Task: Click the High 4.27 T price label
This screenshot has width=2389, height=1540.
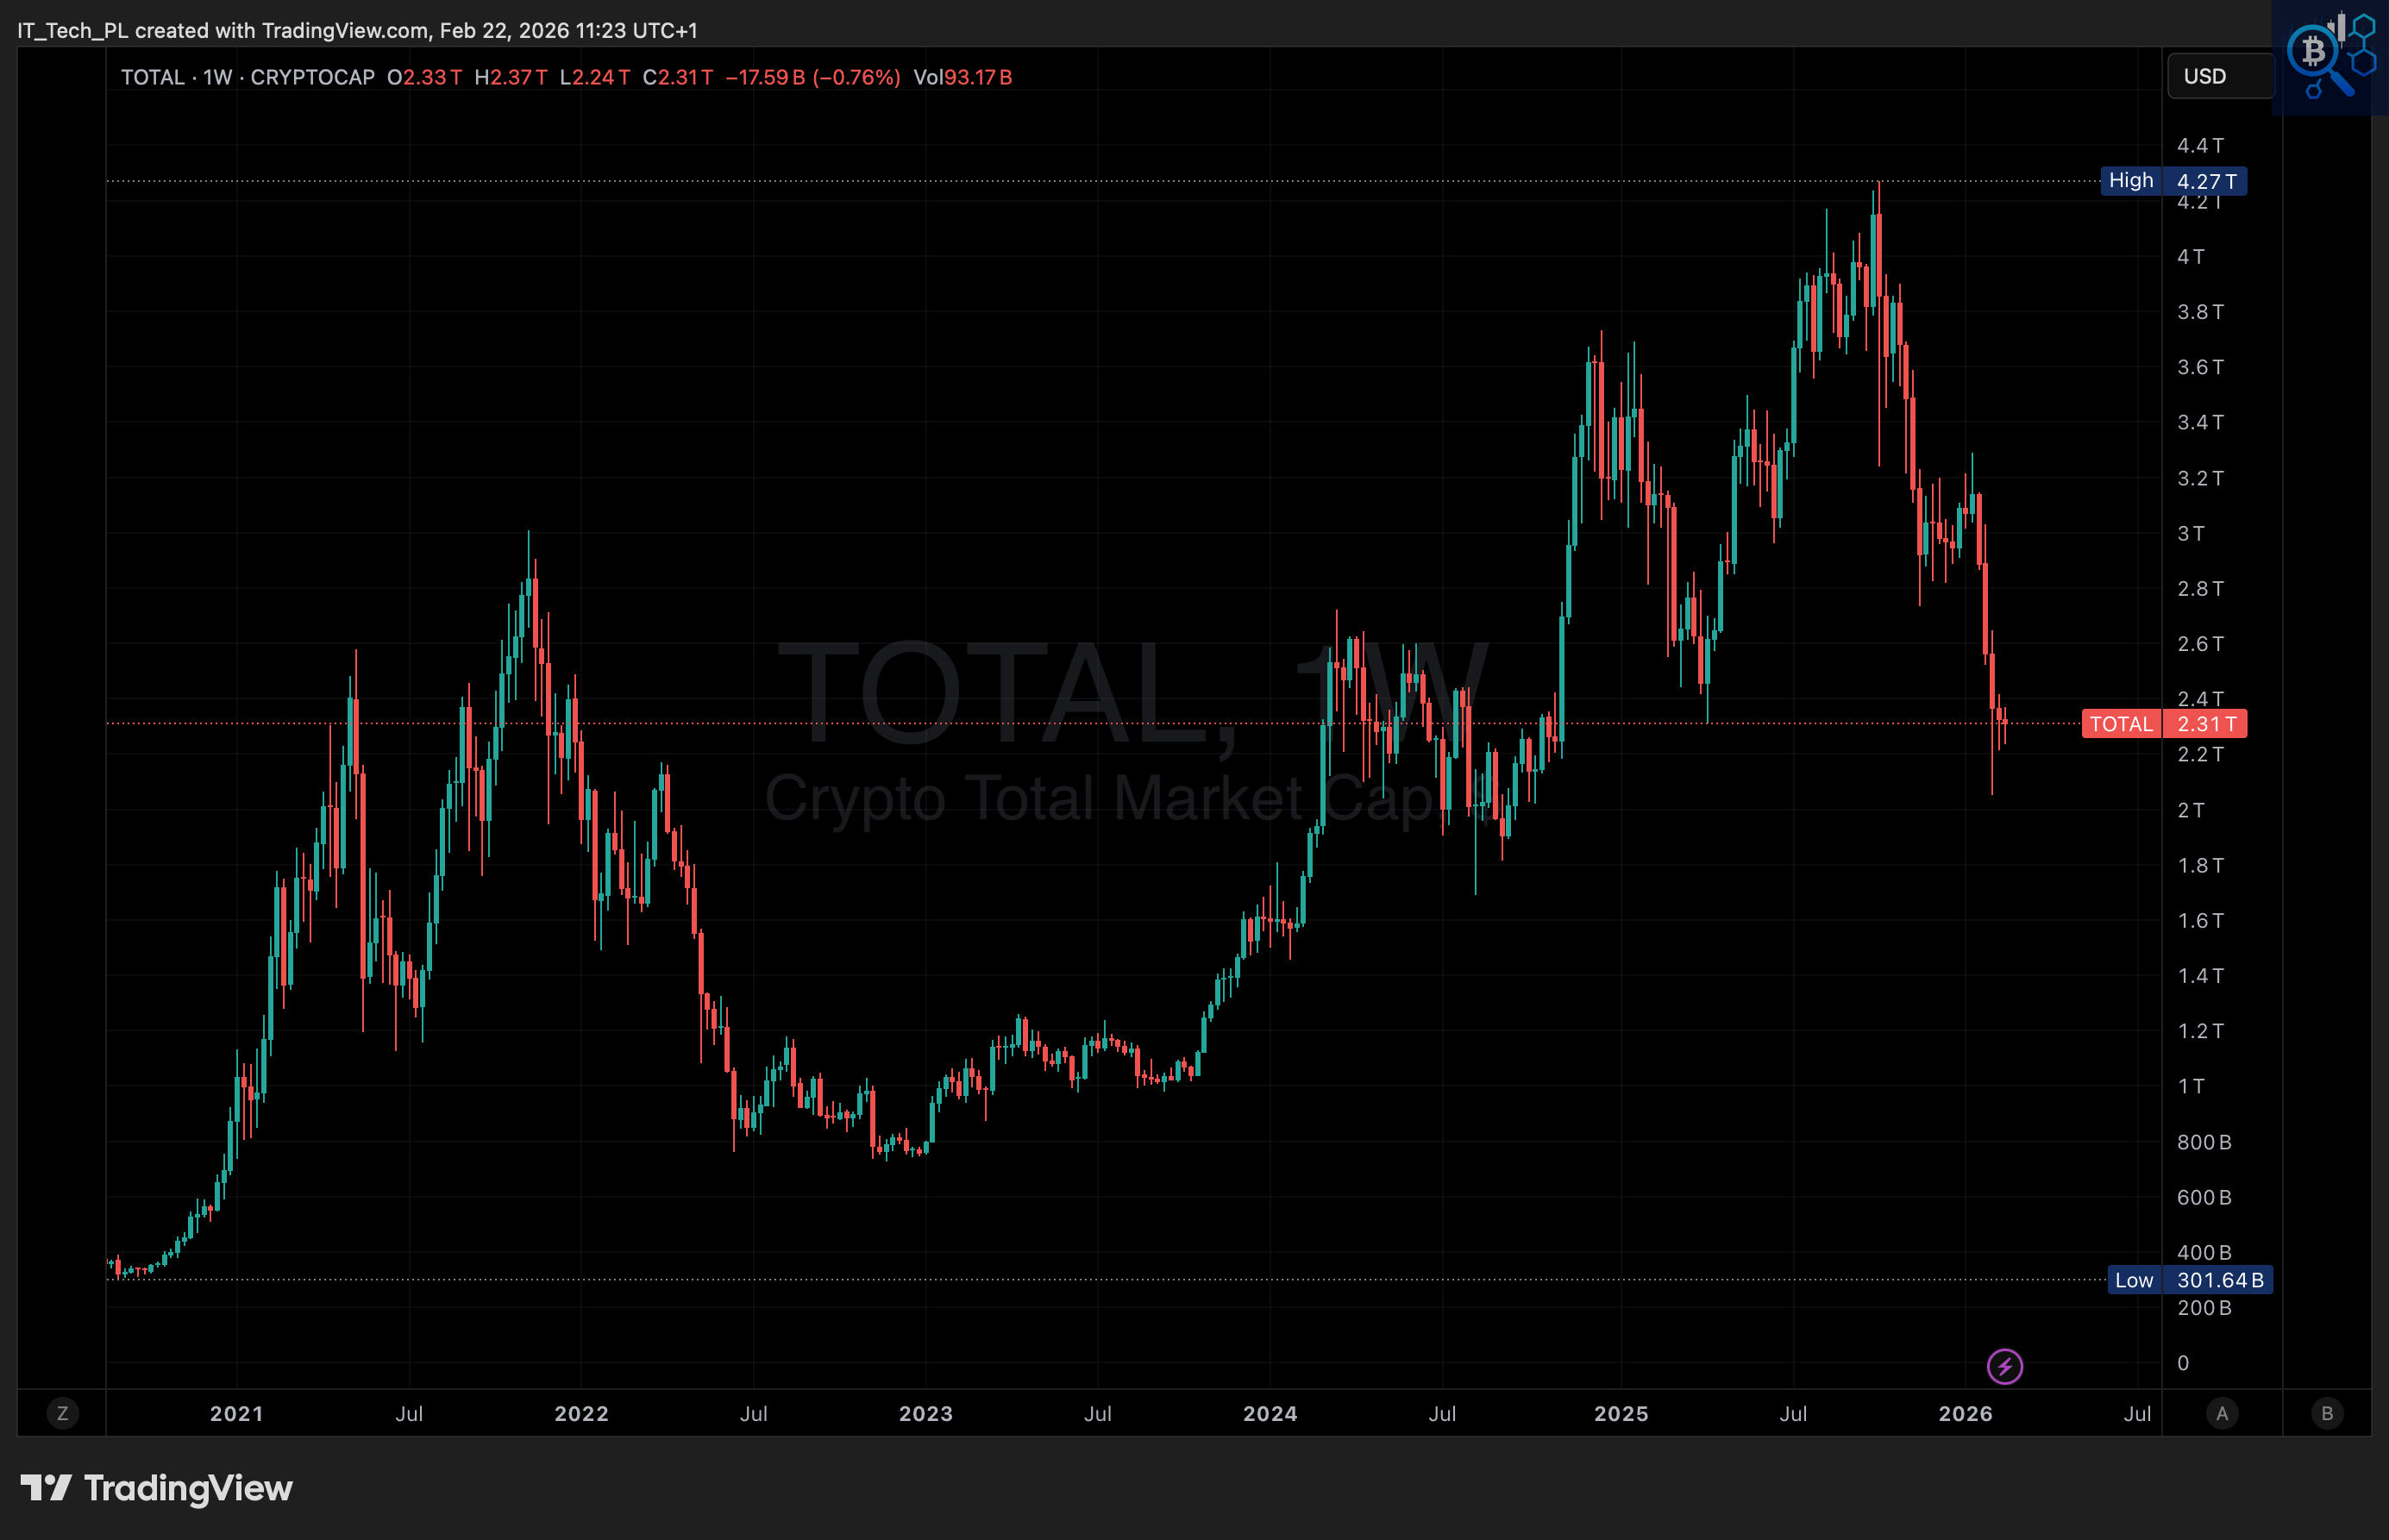Action: (x=2173, y=181)
